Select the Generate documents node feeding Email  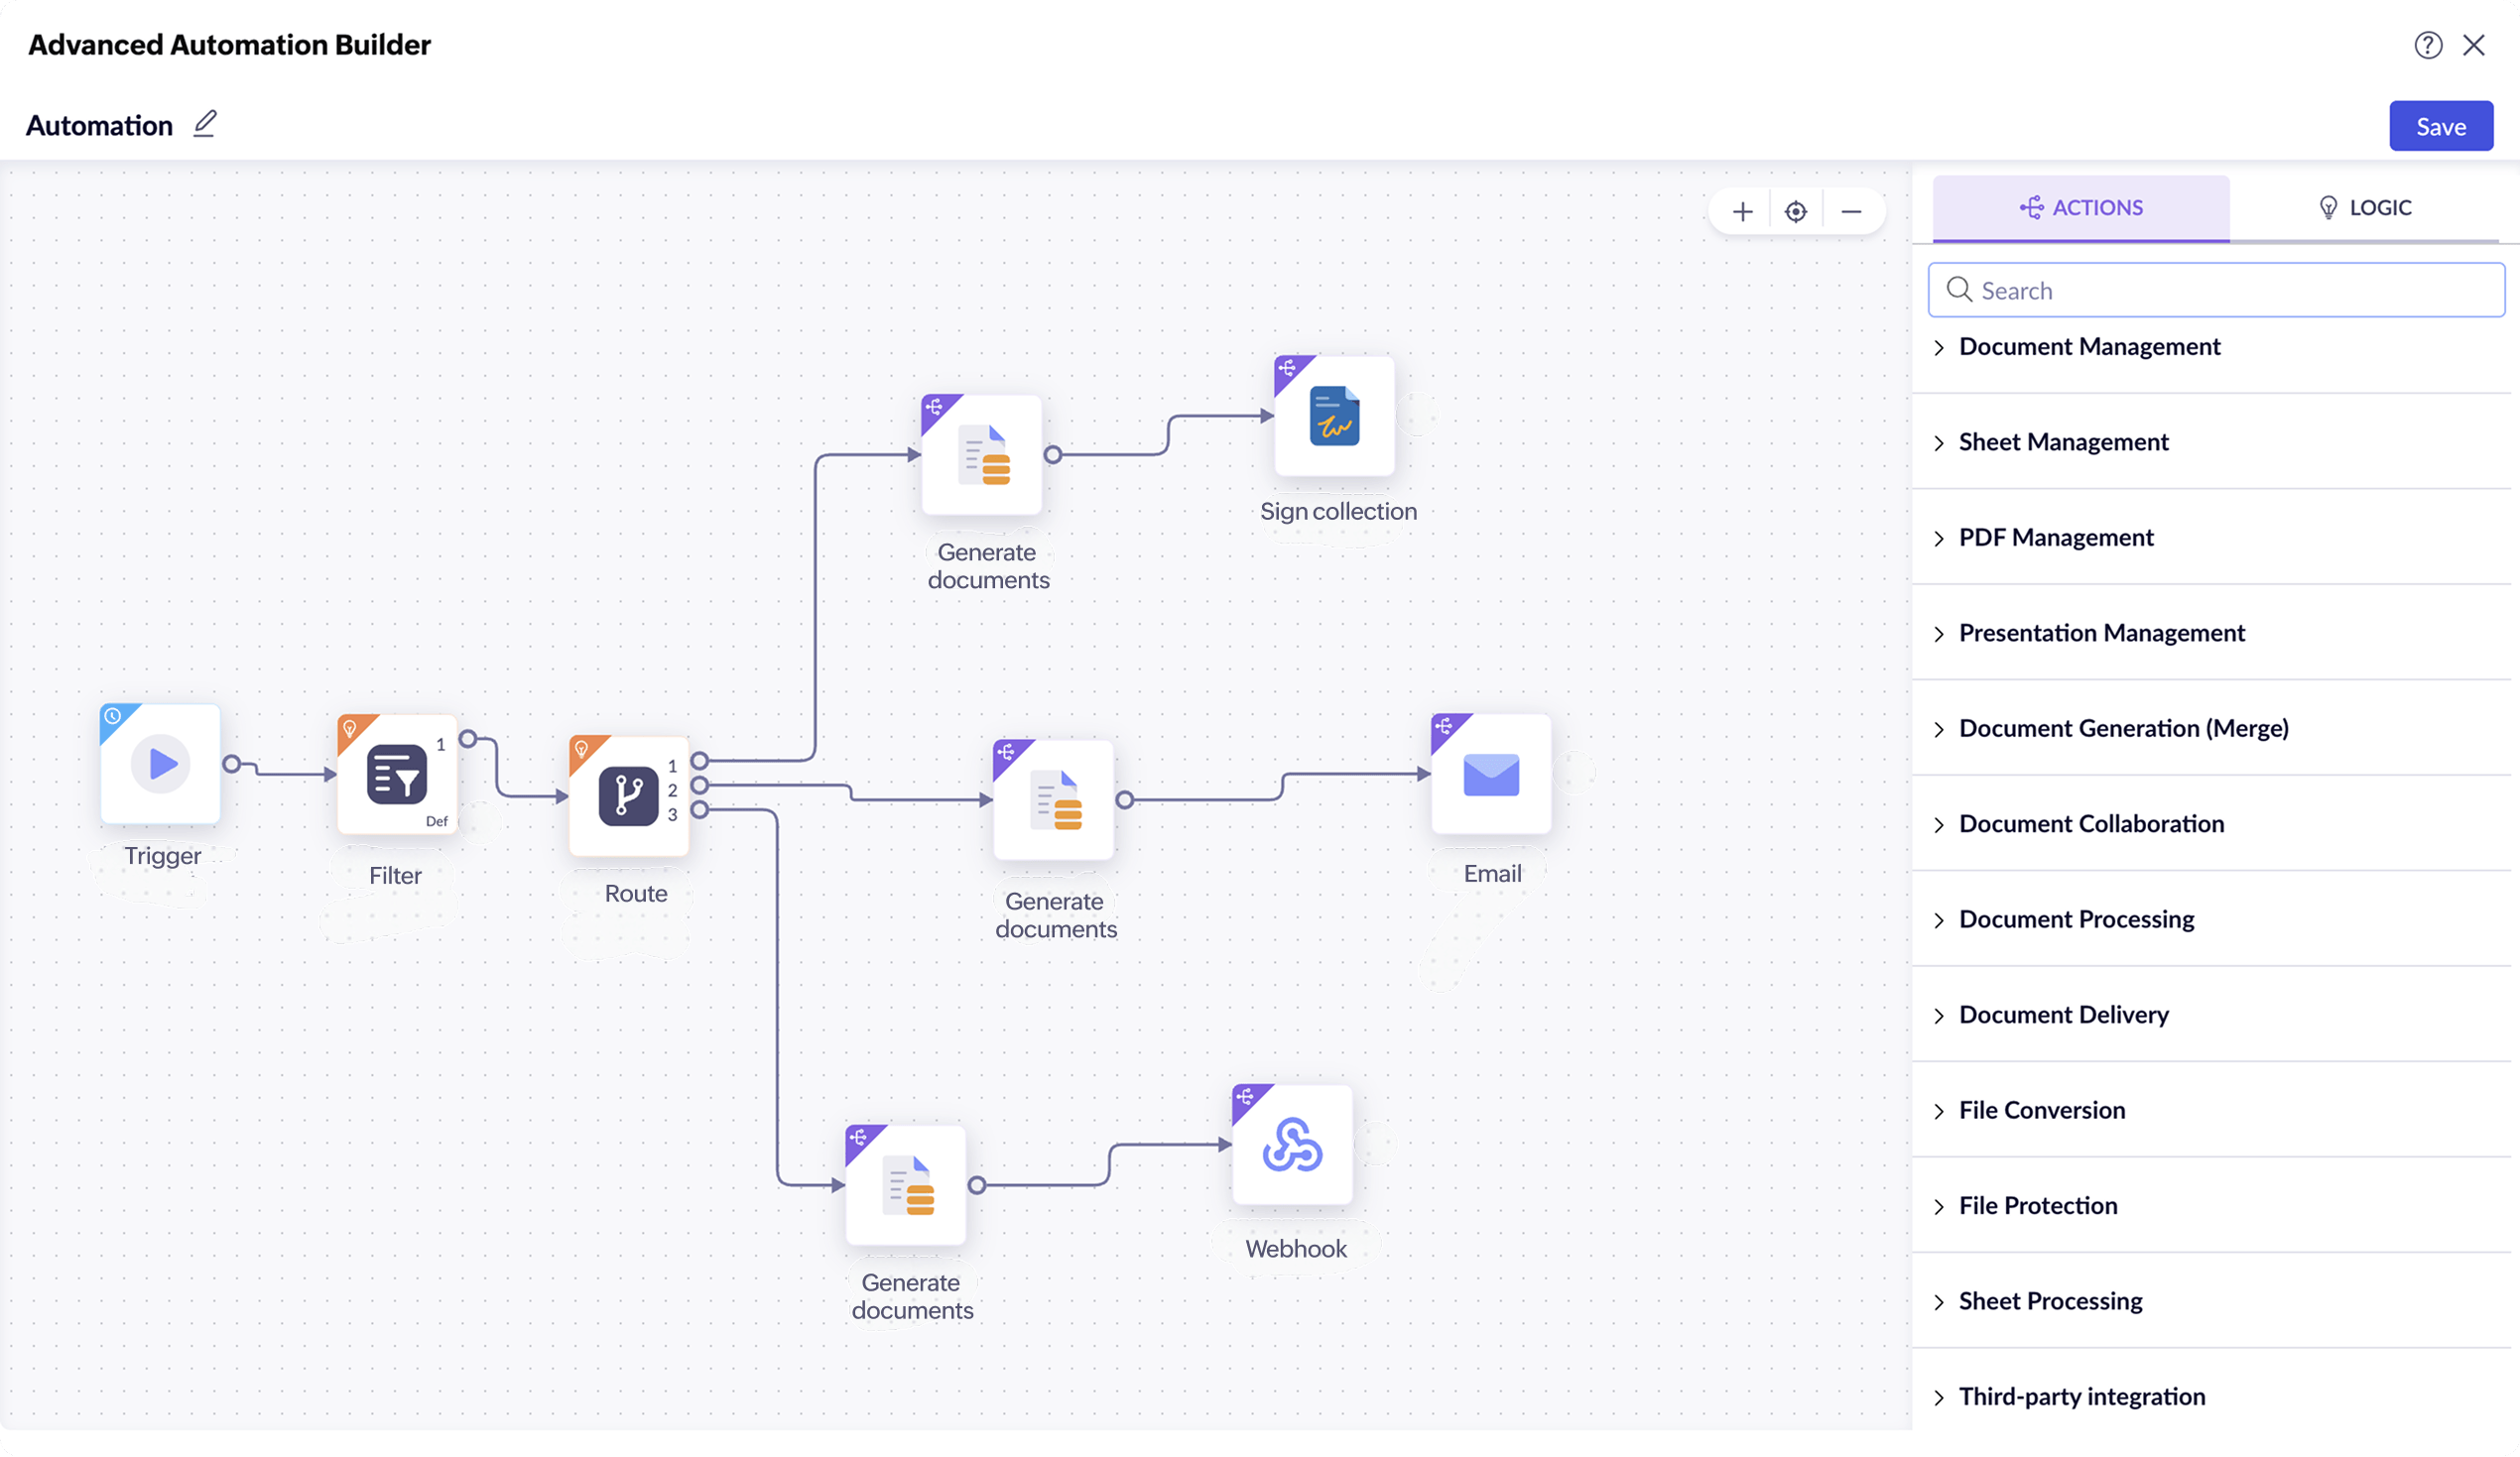[x=1053, y=800]
